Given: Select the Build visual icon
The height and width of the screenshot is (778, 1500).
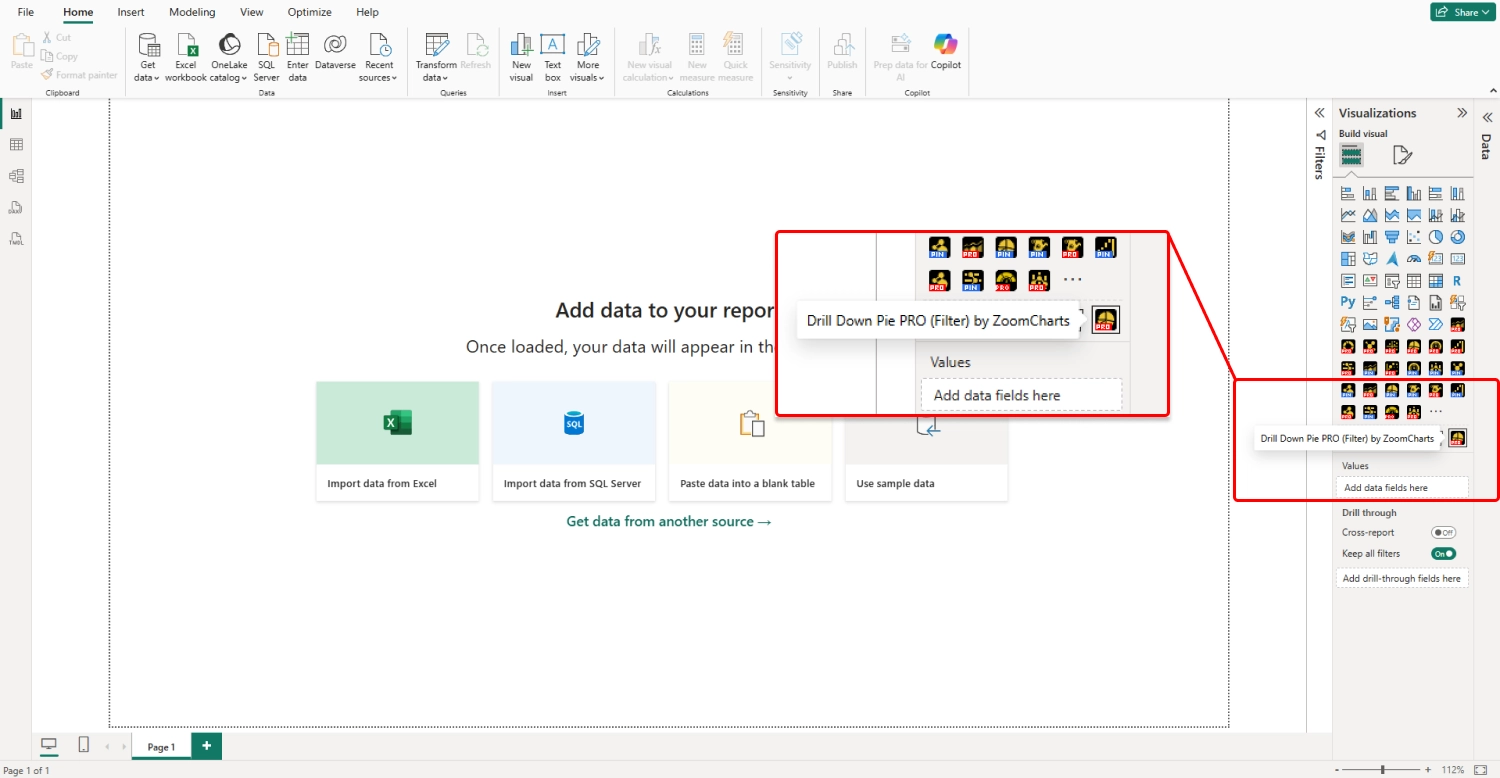Looking at the screenshot, I should click(1351, 155).
